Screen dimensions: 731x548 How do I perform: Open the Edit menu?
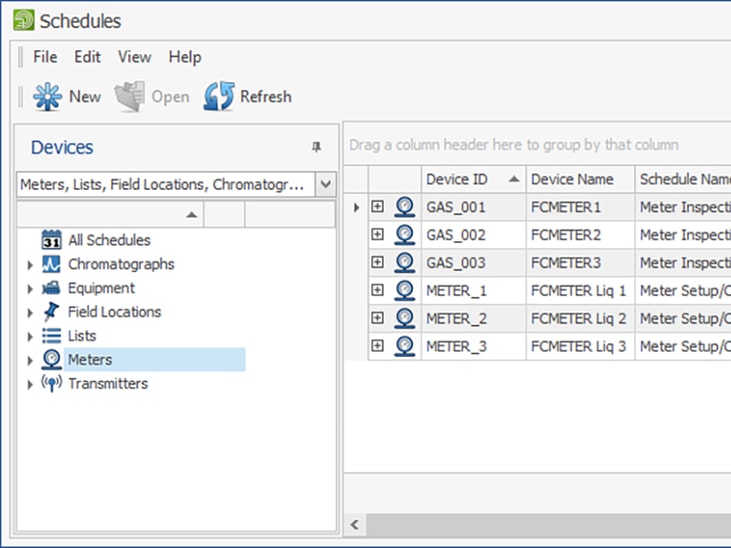[x=87, y=57]
